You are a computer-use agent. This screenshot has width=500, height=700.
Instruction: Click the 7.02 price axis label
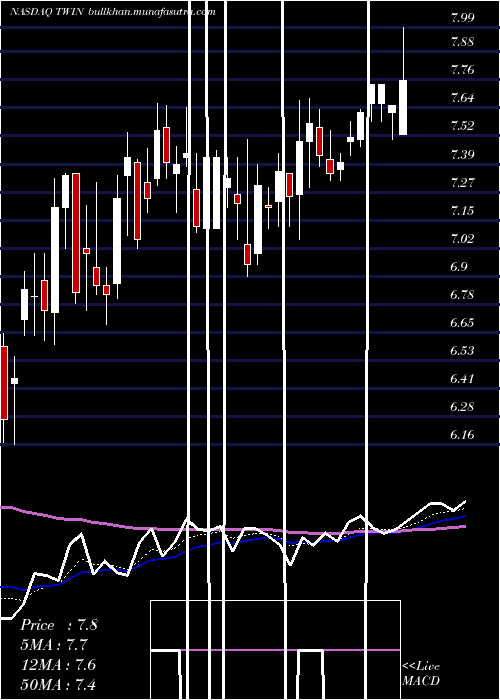click(x=462, y=238)
